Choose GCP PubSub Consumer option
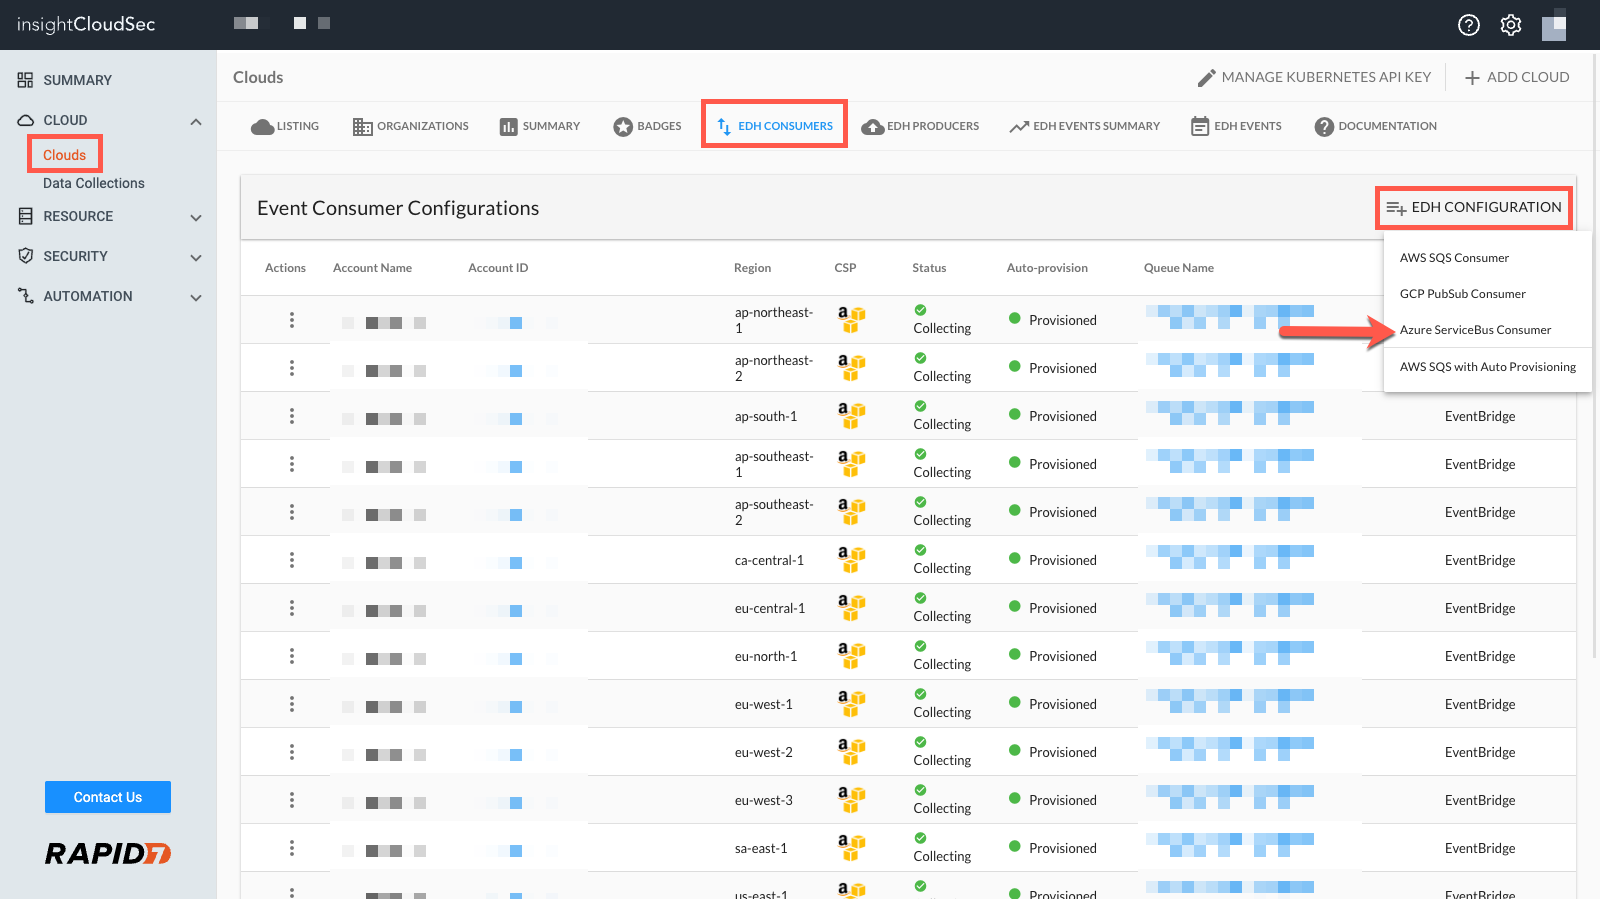This screenshot has height=899, width=1600. (x=1463, y=294)
